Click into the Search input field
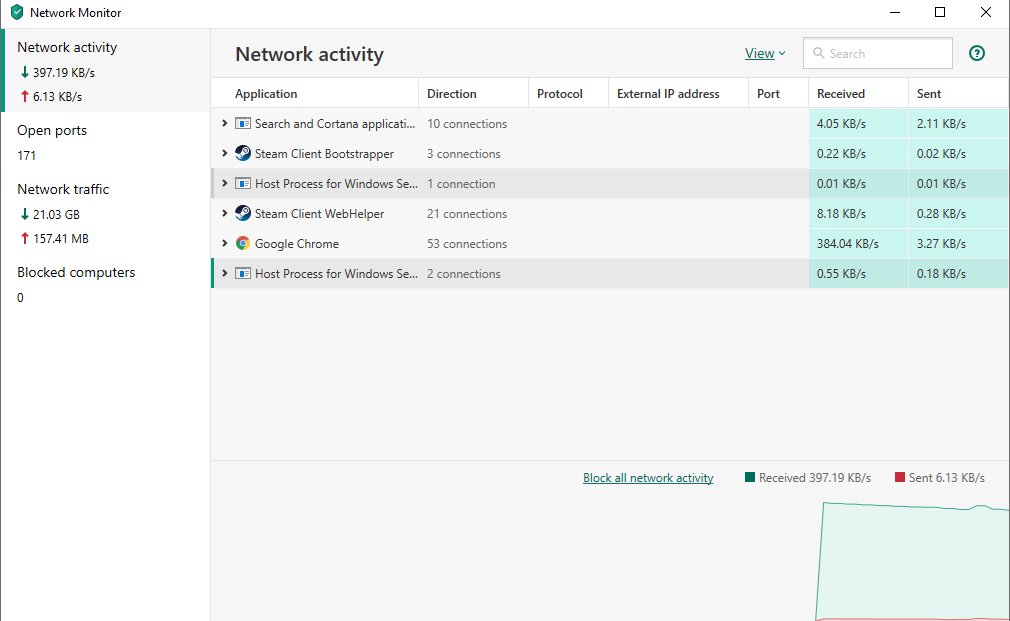The height and width of the screenshot is (621, 1010). pyautogui.click(x=887, y=54)
